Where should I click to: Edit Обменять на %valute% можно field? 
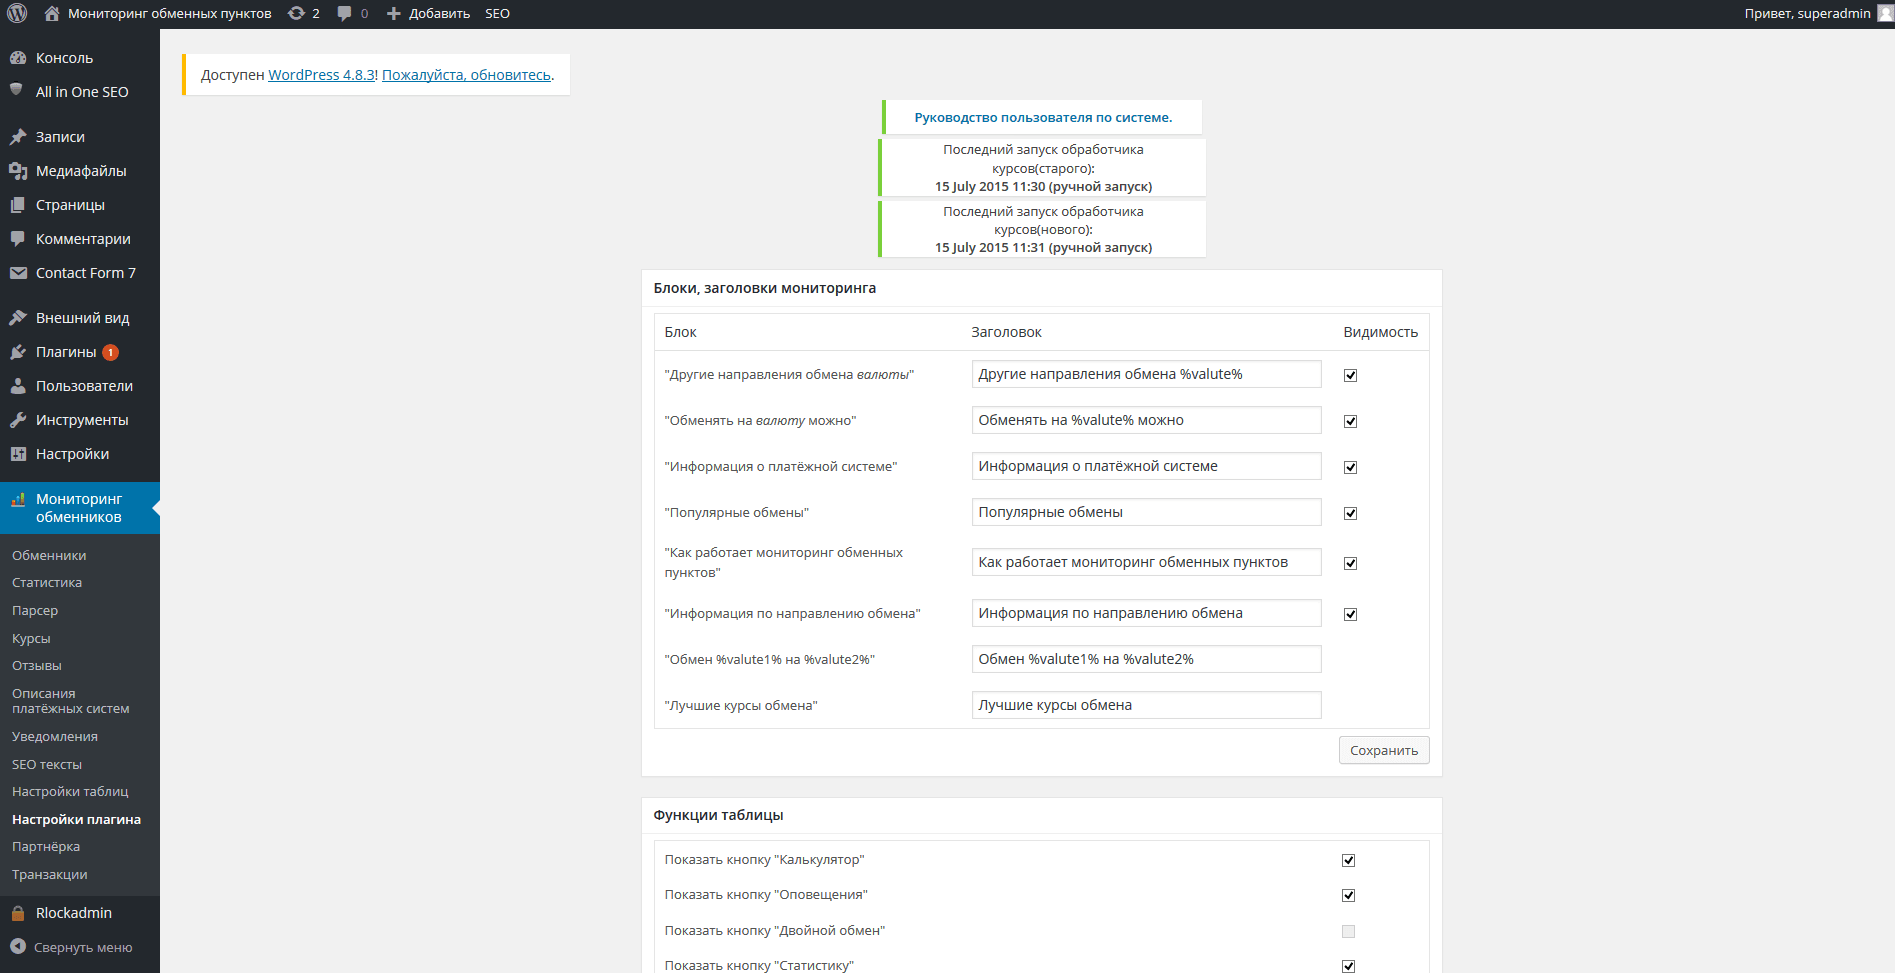[1146, 420]
